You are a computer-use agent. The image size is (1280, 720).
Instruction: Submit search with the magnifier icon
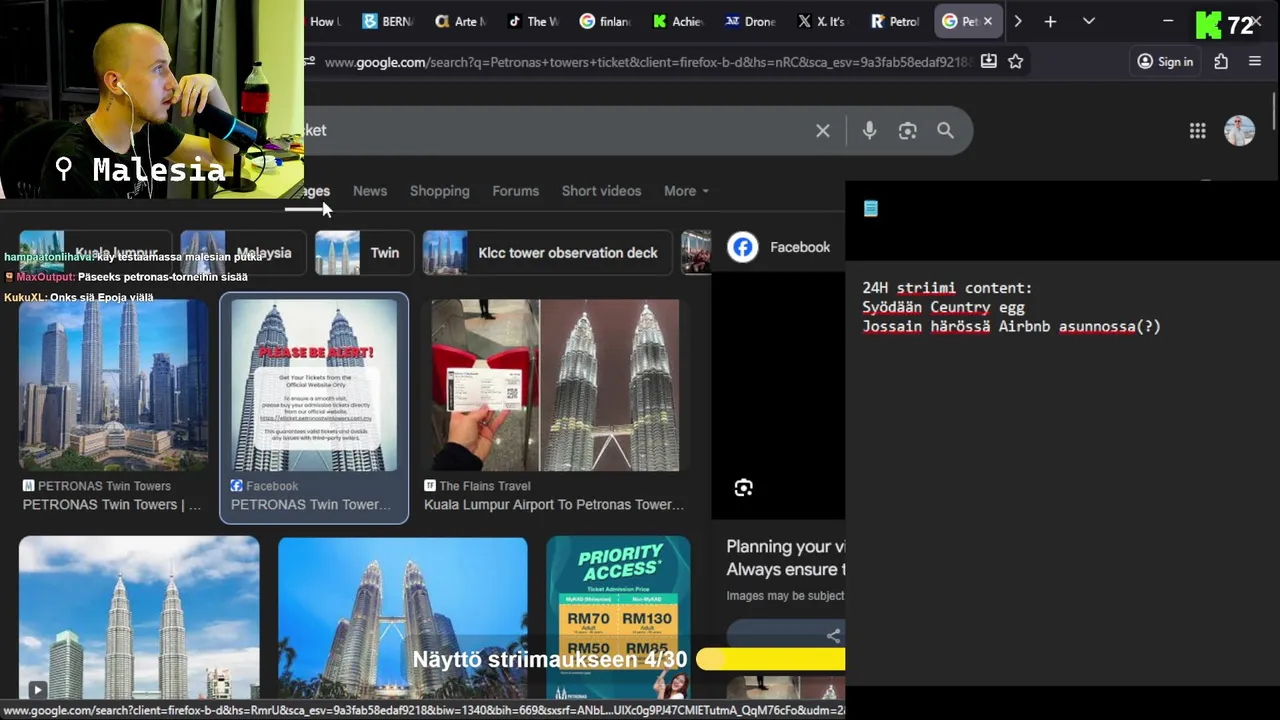(945, 131)
